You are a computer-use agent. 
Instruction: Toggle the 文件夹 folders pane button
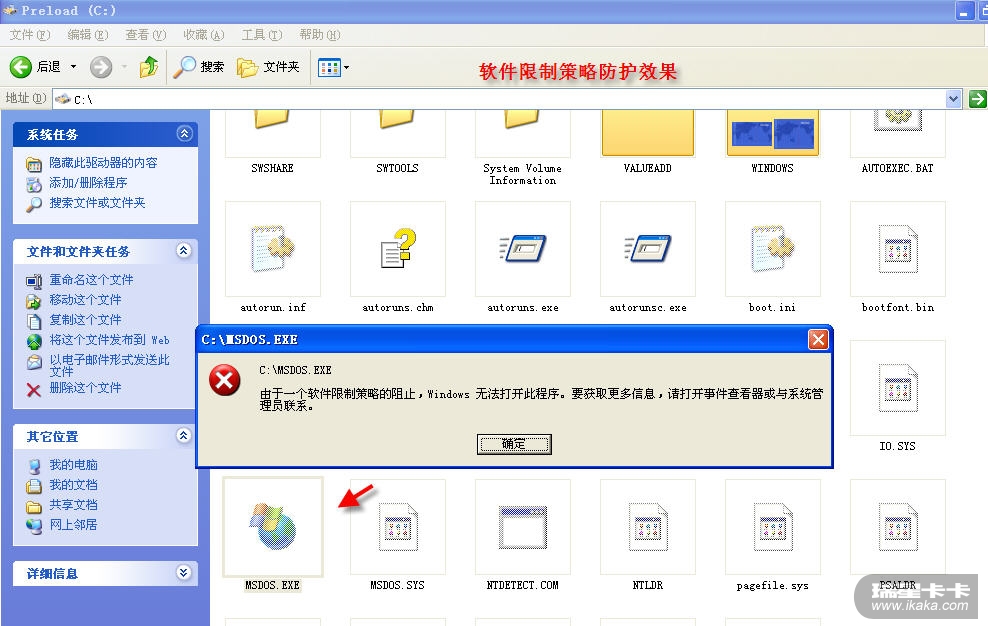click(268, 67)
